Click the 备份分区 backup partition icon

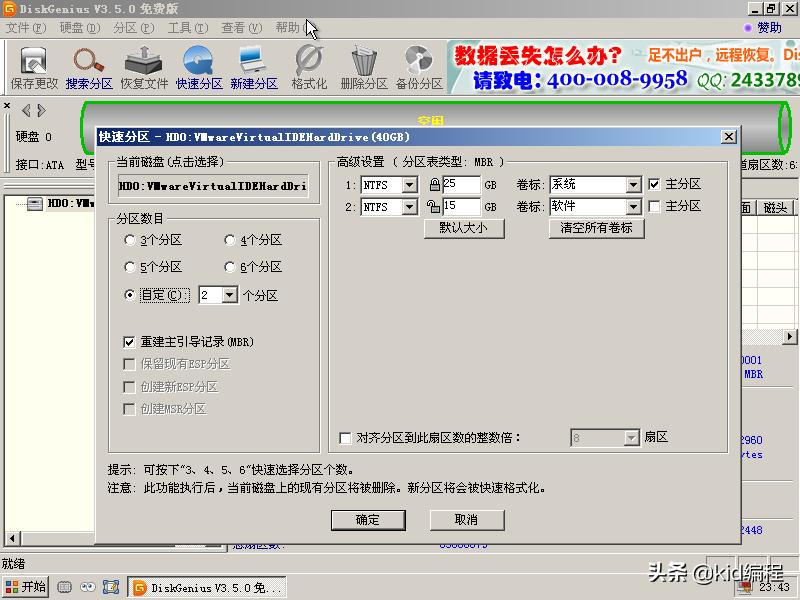[418, 68]
